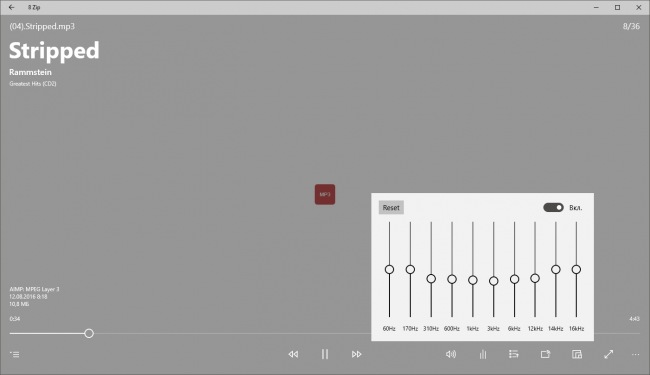Screen dimensions: 650x375
Task: Click the 60Hz equalizer slider handle
Action: (x=389, y=269)
